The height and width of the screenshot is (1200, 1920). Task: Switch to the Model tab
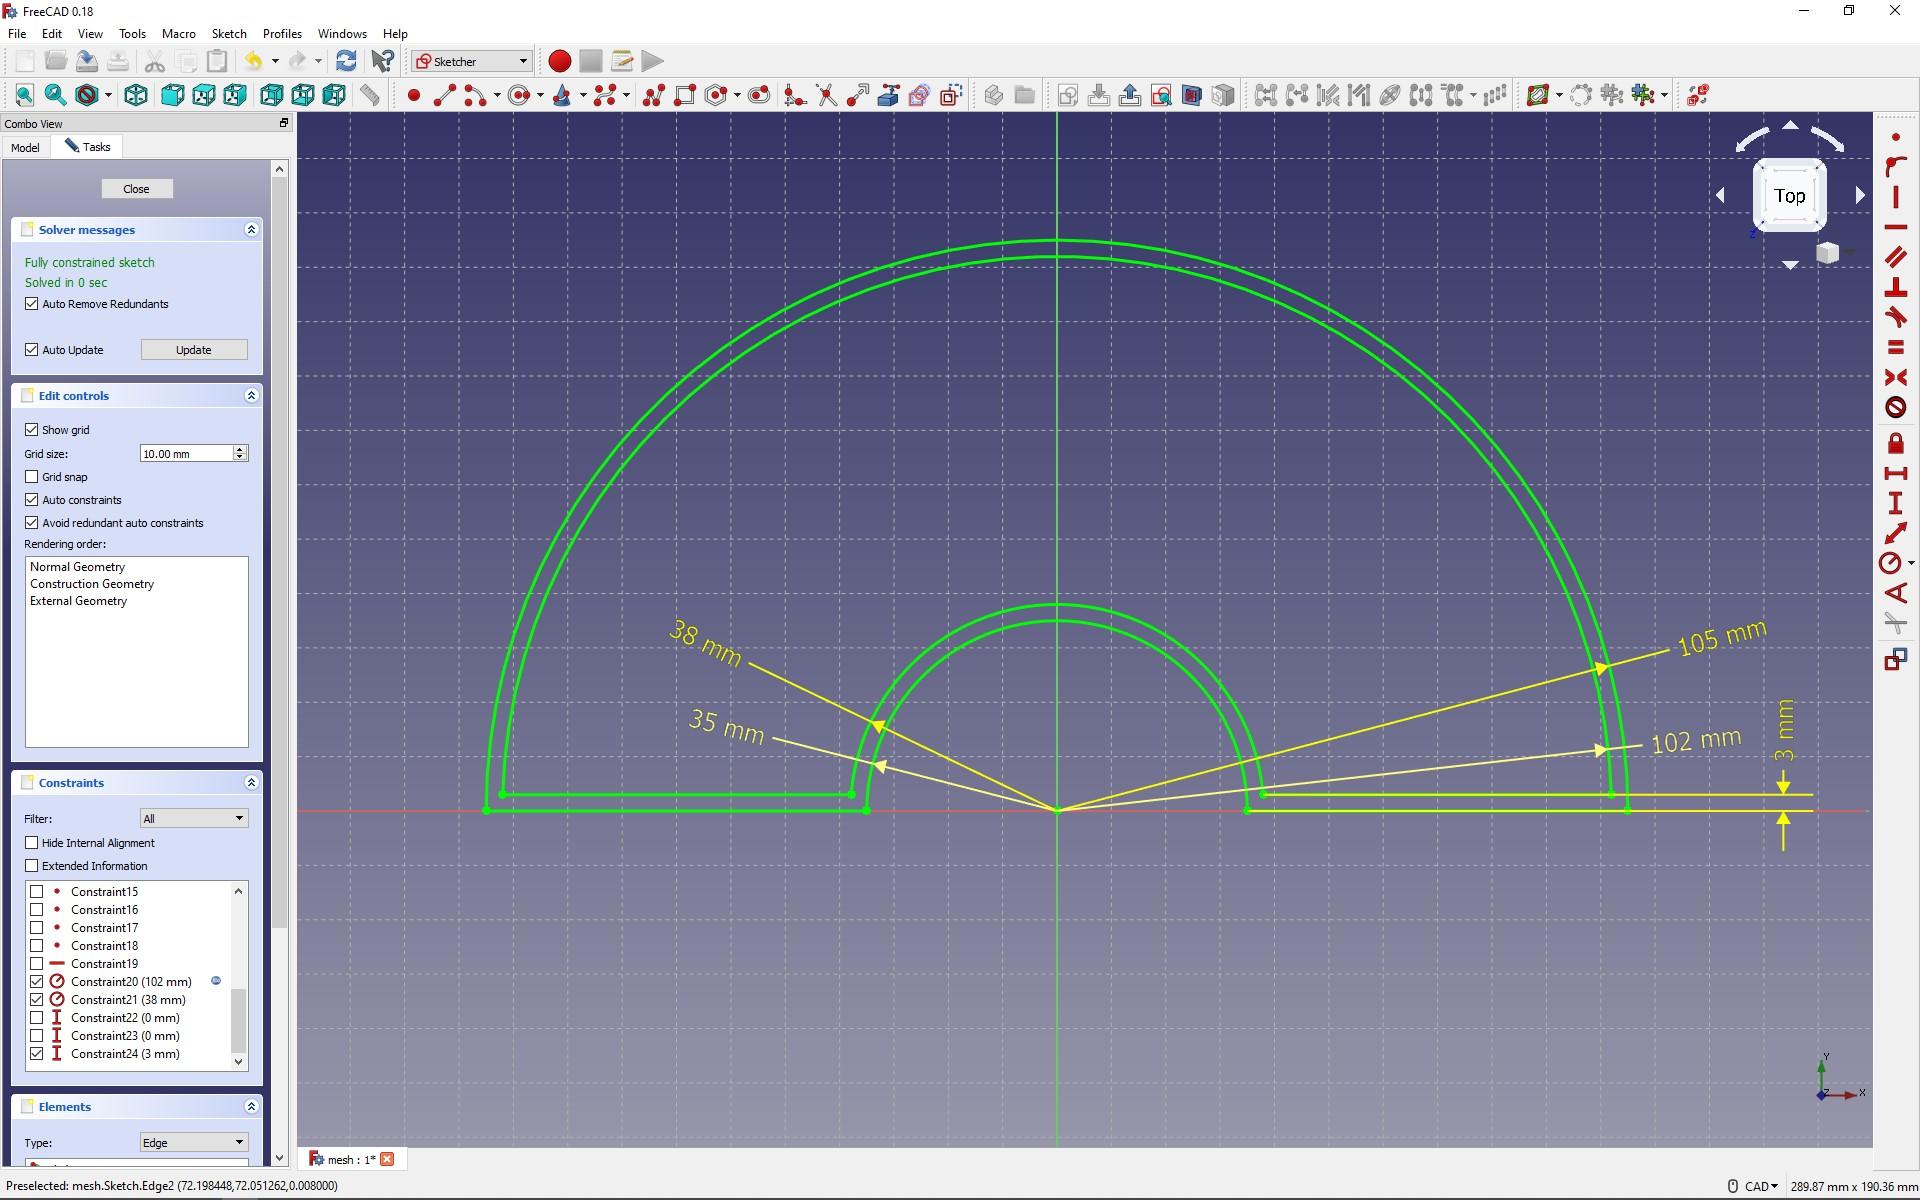pos(25,147)
